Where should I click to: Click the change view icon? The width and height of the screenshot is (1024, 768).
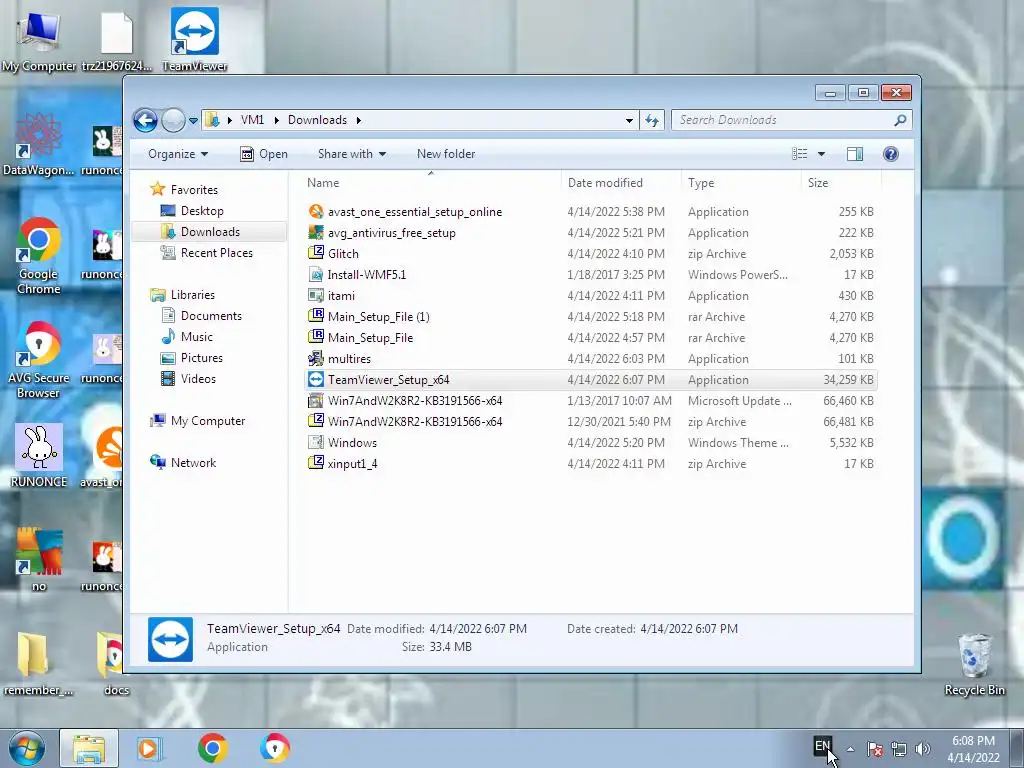click(799, 154)
